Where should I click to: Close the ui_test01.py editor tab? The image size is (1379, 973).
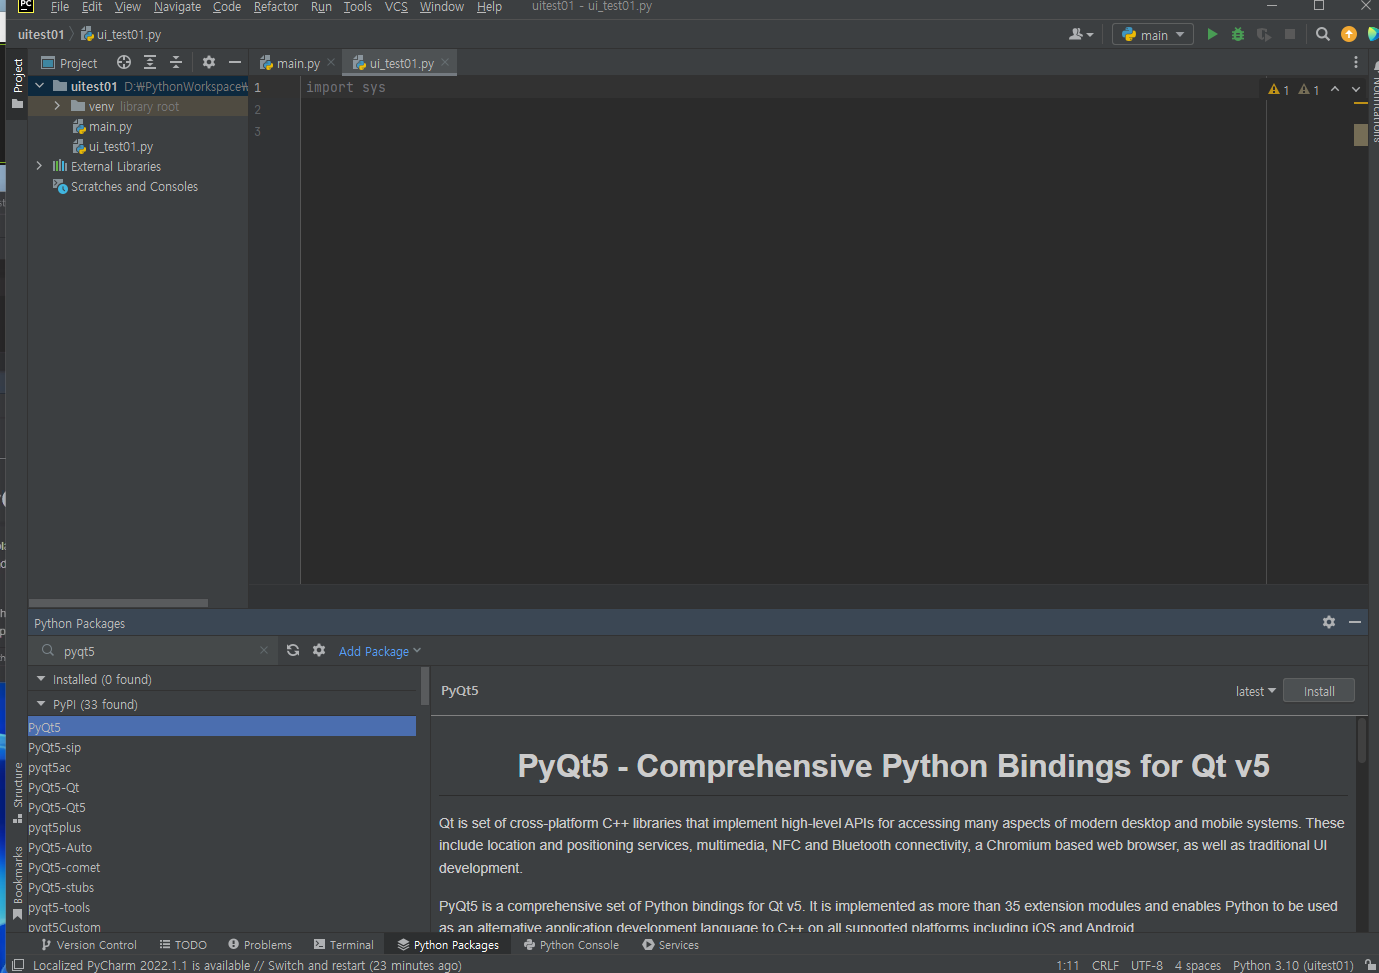coord(445,62)
